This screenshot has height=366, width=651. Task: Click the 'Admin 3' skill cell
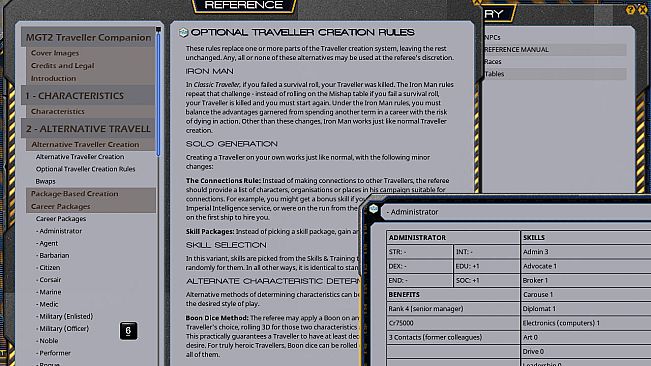pos(586,252)
